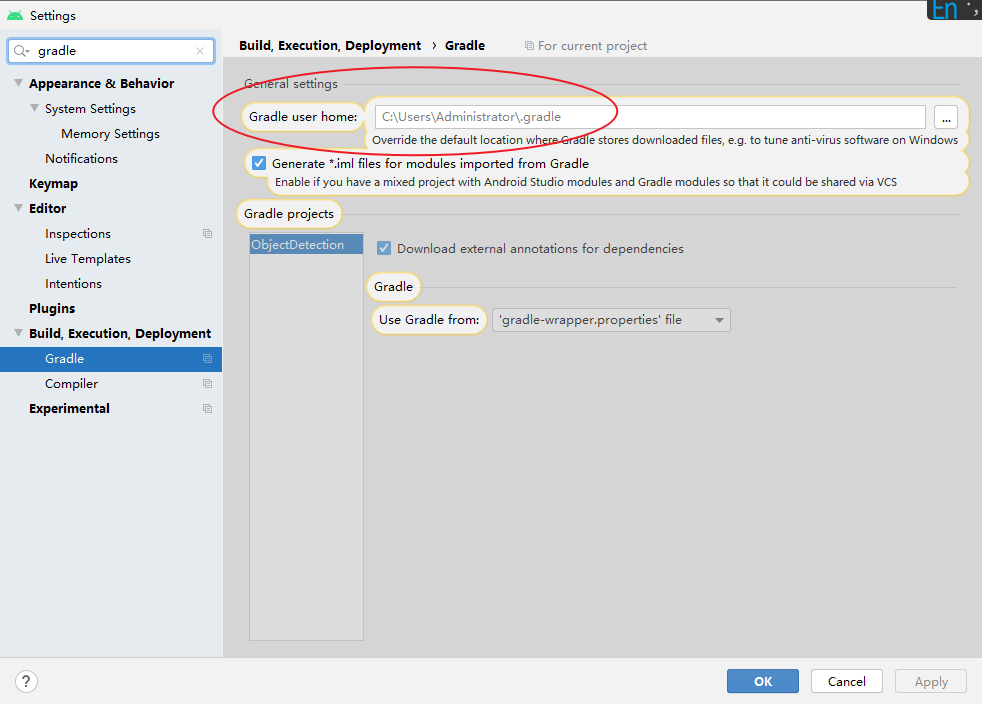Open Use Gradle from dropdown

611,320
